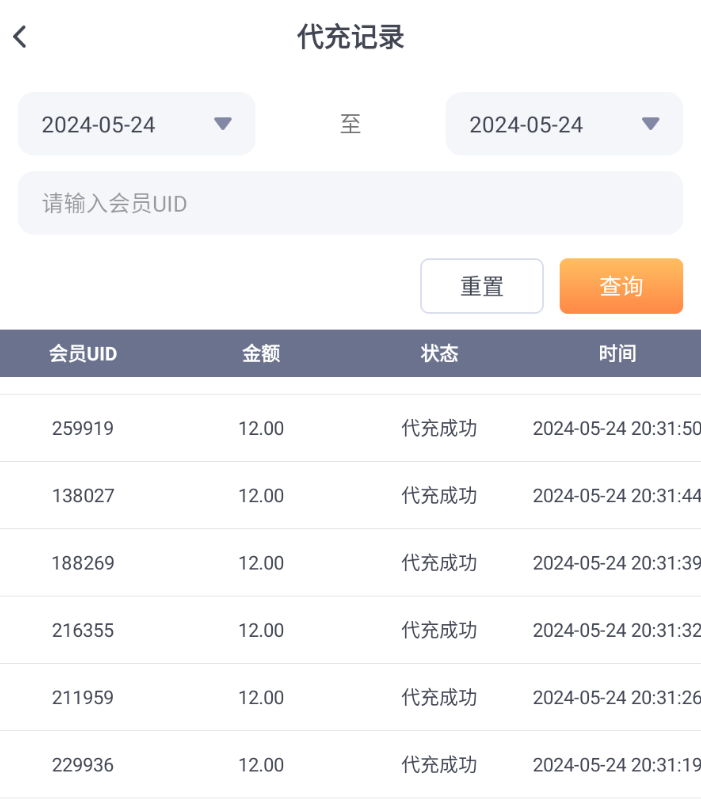The image size is (701, 800).
Task: Select the record with UID 216355
Action: [x=83, y=630]
